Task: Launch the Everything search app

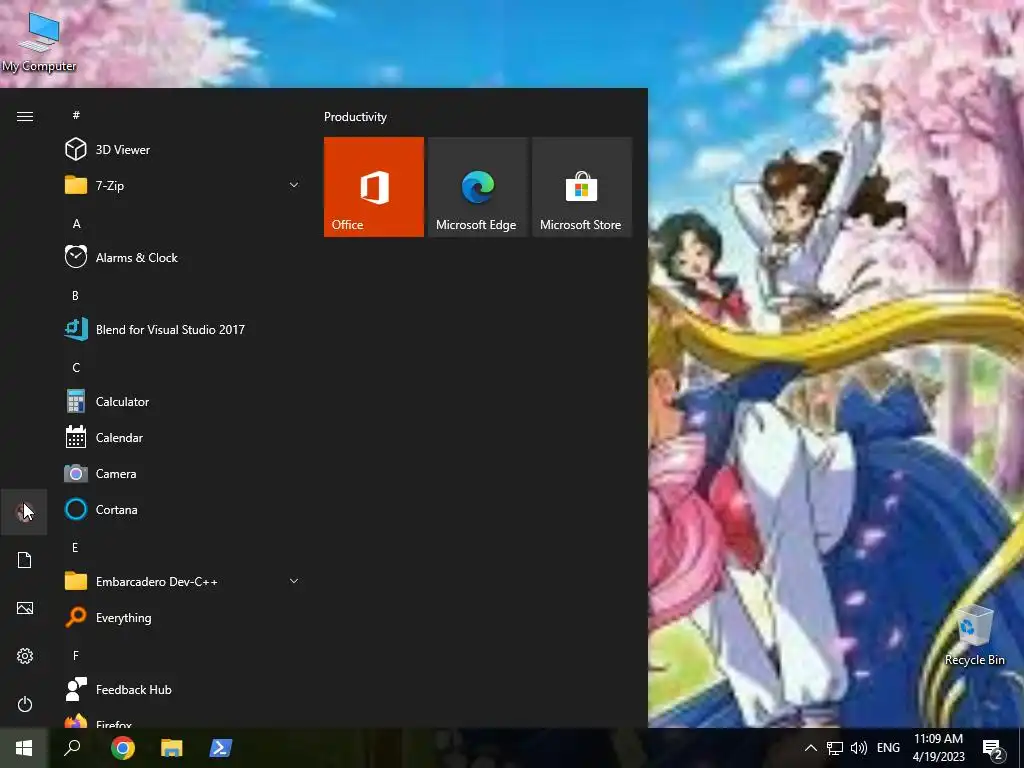Action: coord(182,618)
